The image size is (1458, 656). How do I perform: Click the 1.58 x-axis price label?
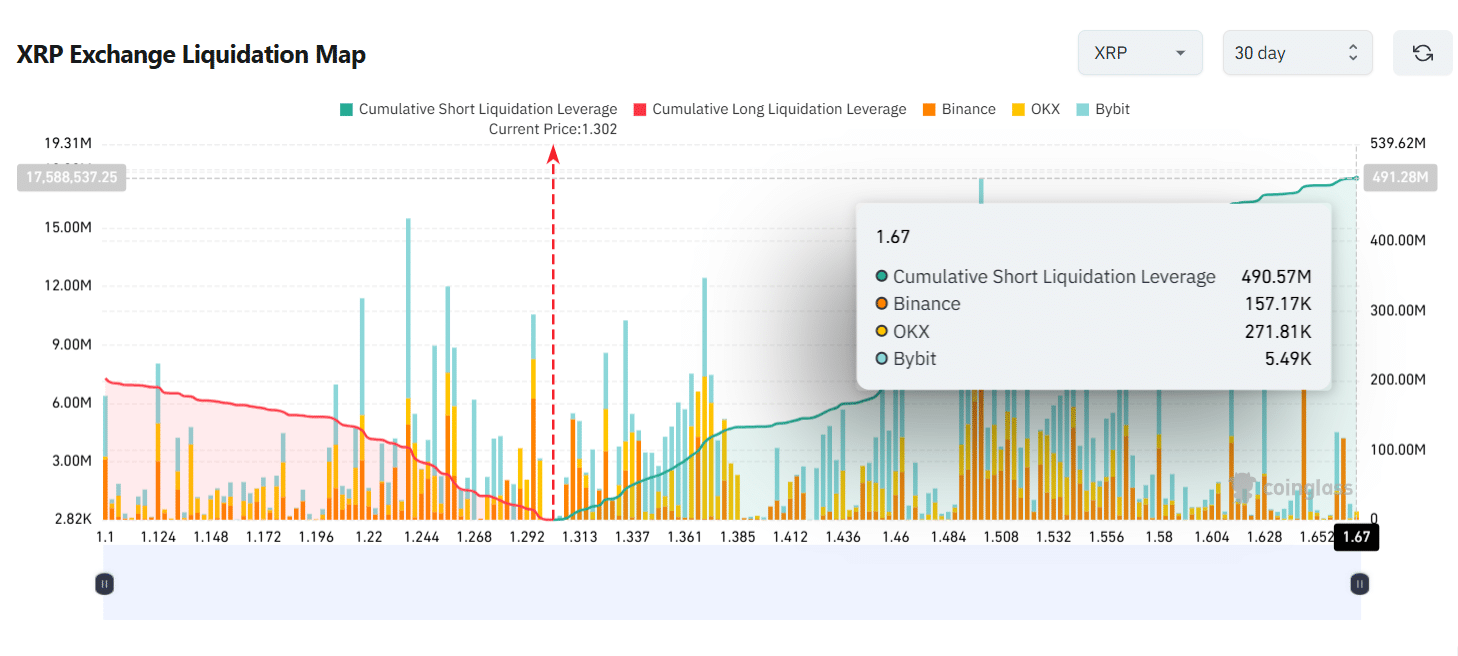pyautogui.click(x=1159, y=537)
